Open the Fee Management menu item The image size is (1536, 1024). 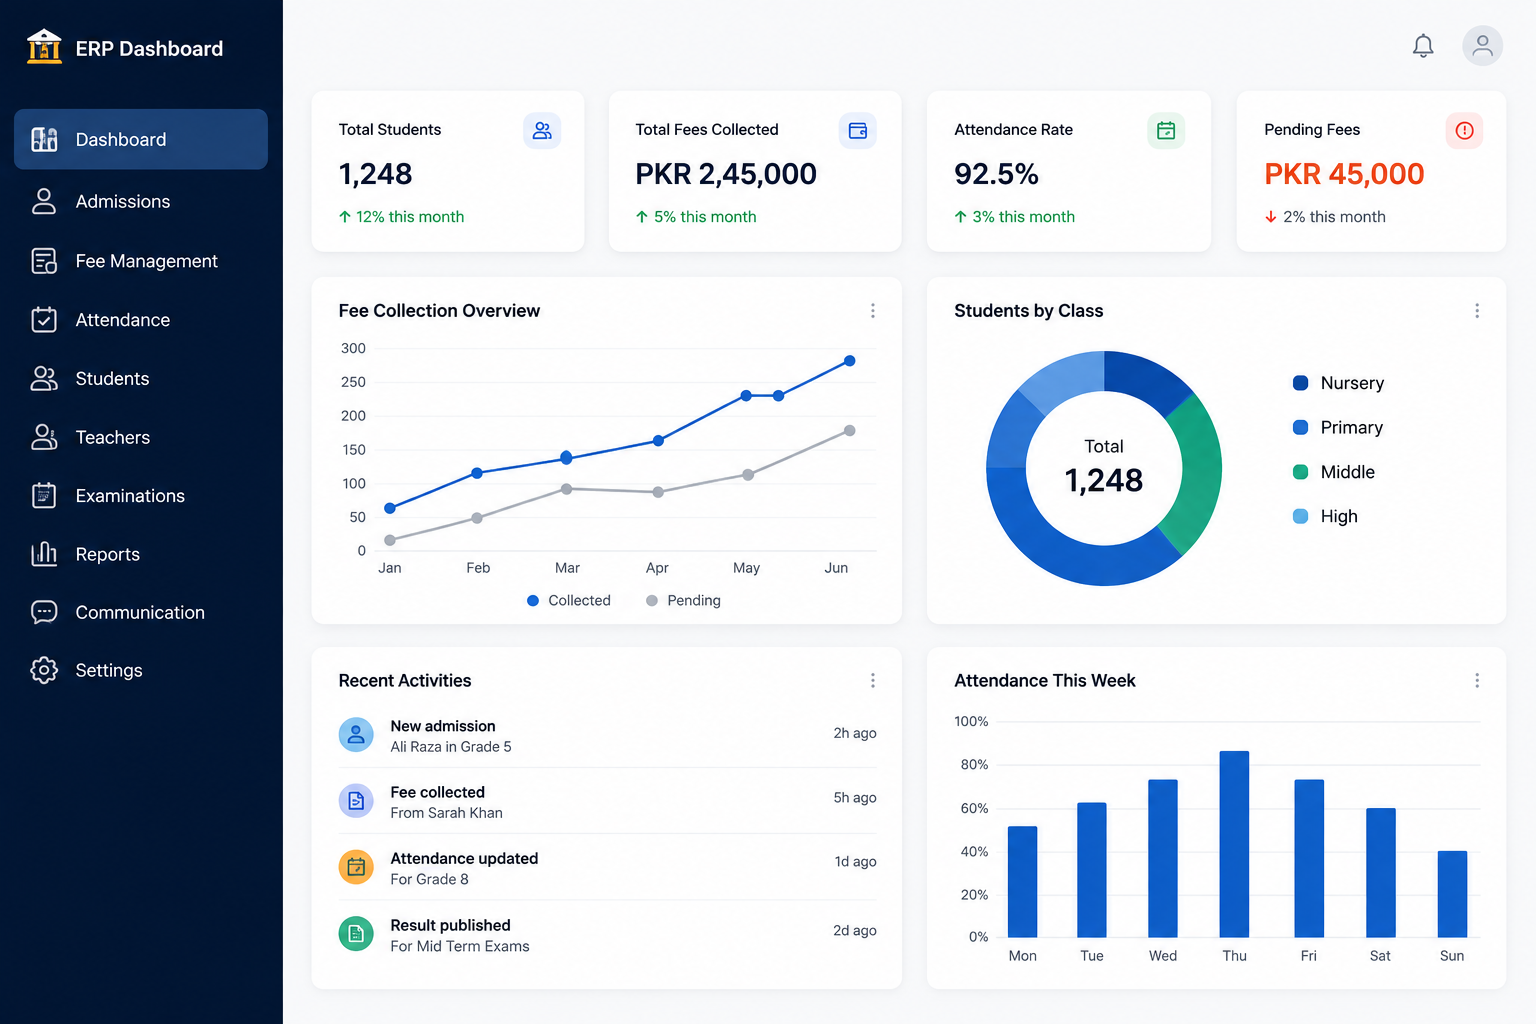[x=141, y=261]
